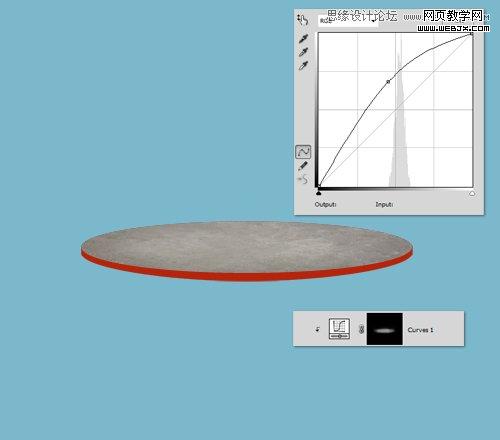
Task: Activate the edit-points curve mode button
Action: [303, 152]
